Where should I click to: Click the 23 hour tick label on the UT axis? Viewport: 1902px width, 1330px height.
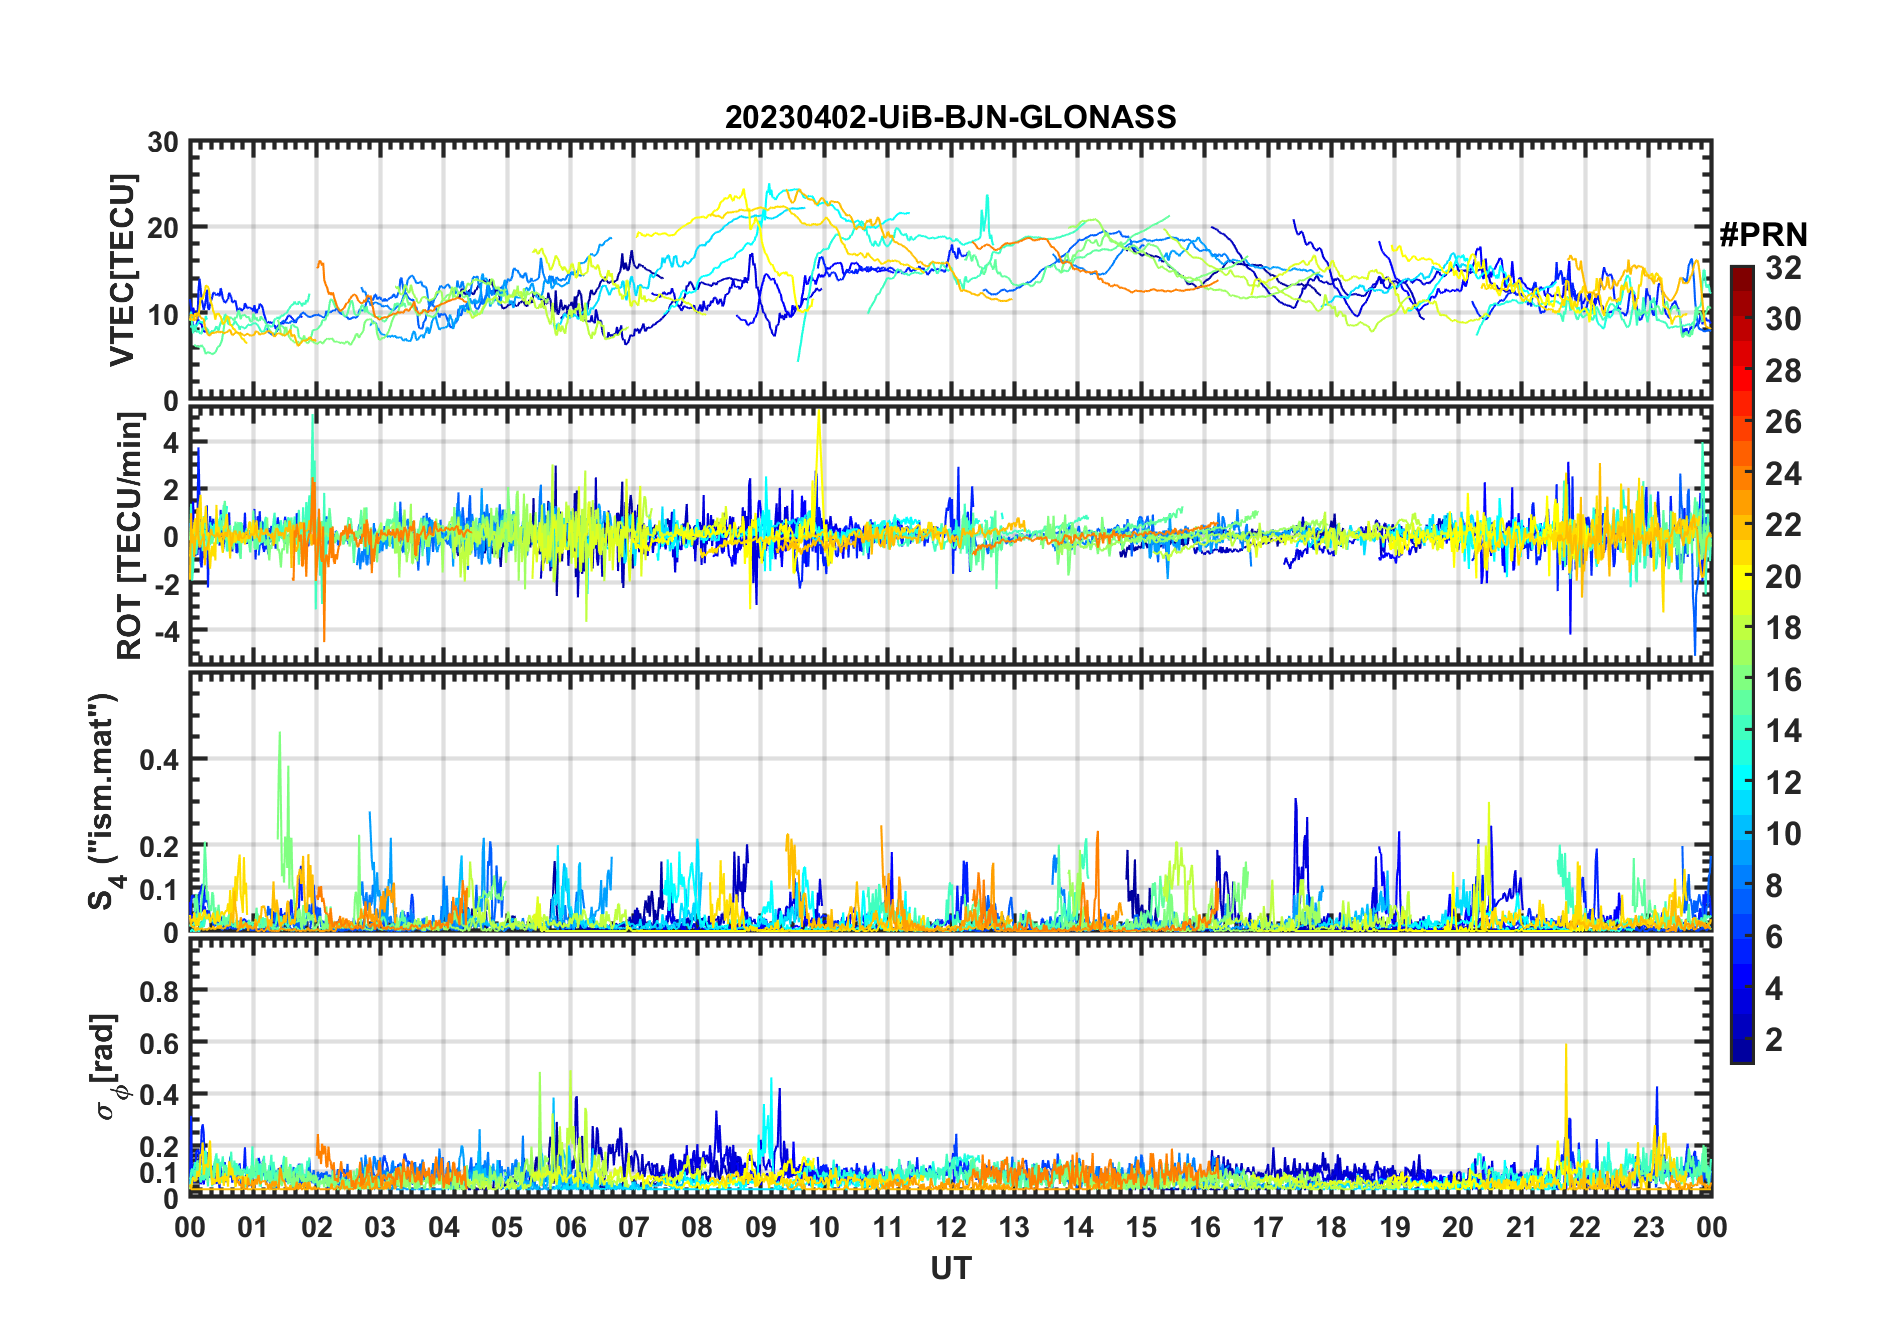pyautogui.click(x=1648, y=1227)
